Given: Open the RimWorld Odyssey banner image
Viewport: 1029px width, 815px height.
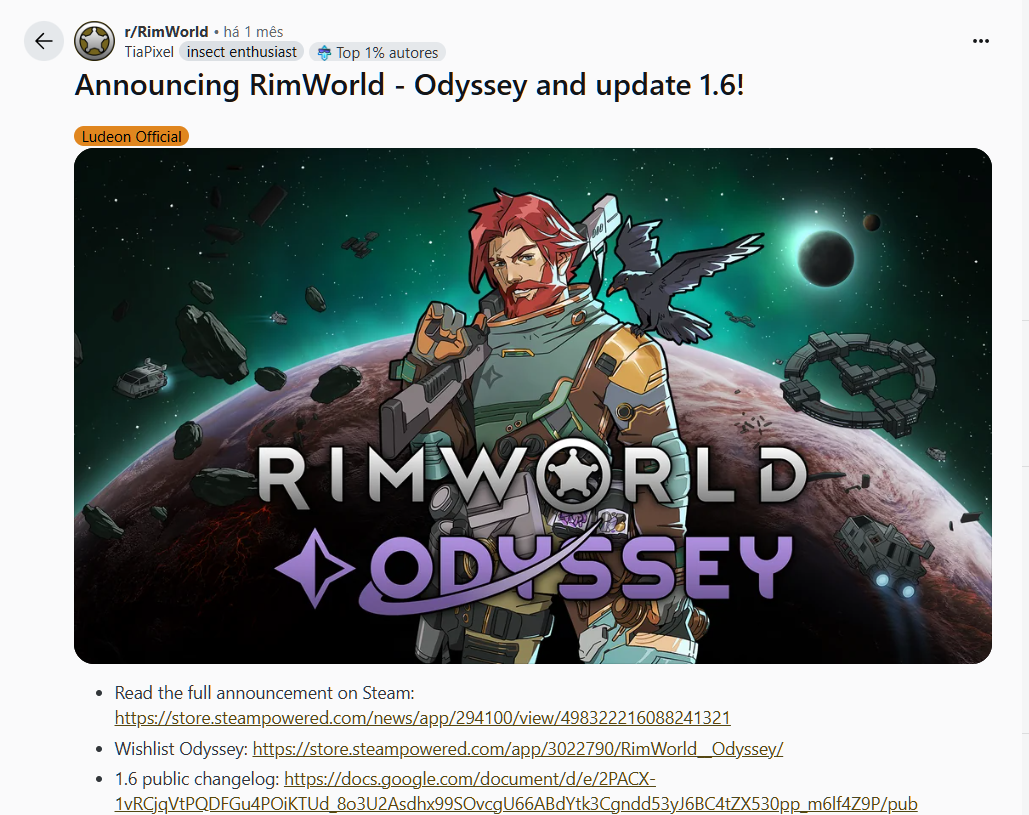Looking at the screenshot, I should click(533, 406).
